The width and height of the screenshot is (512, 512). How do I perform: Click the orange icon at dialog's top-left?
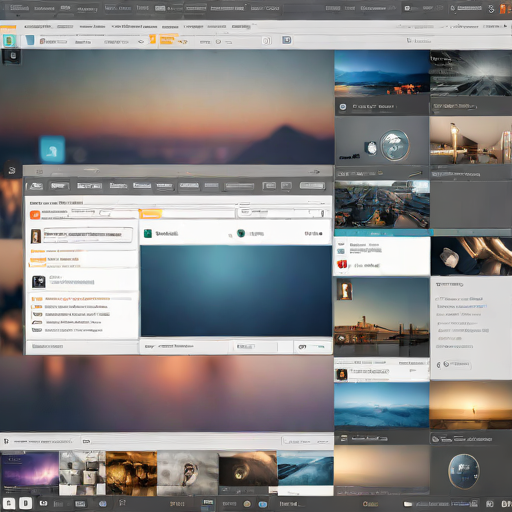(x=35, y=215)
